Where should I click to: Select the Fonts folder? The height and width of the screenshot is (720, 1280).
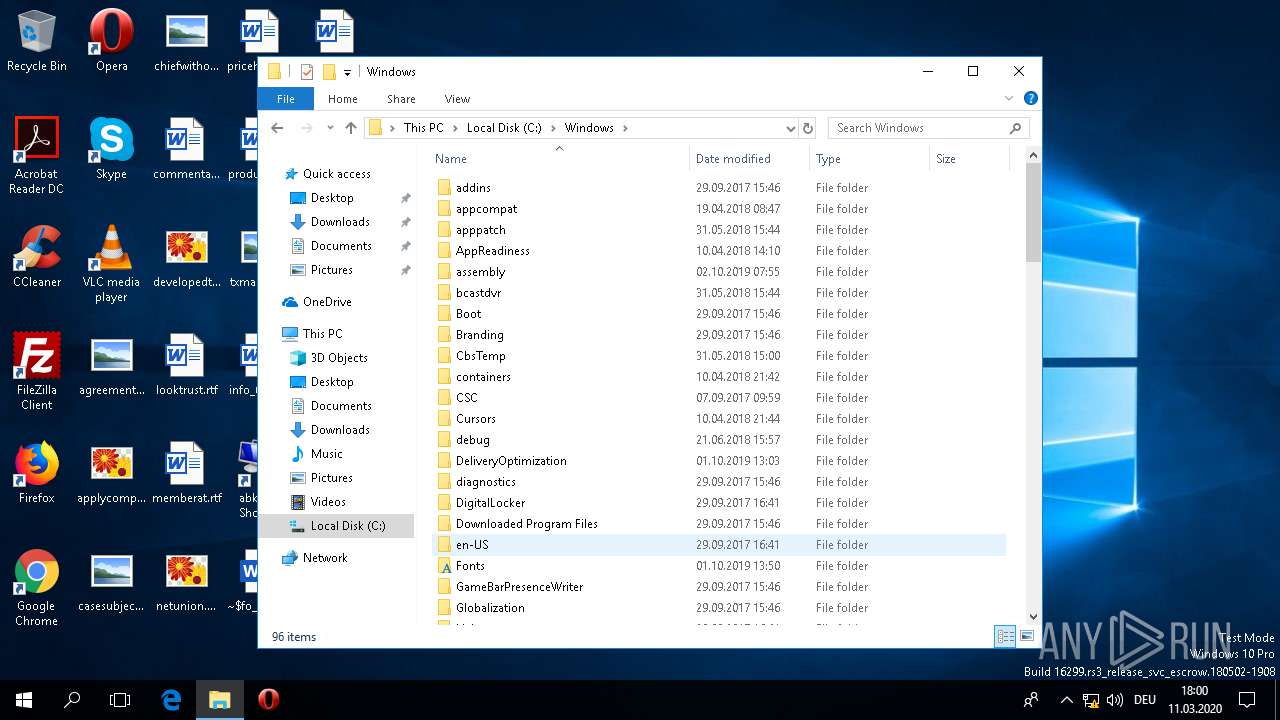tap(718, 566)
